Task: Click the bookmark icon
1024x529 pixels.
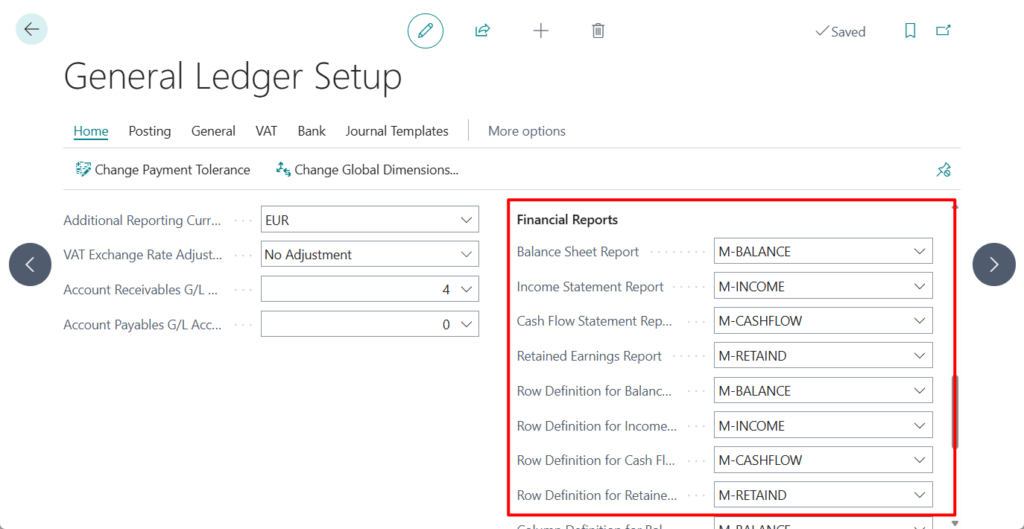Action: coord(910,31)
